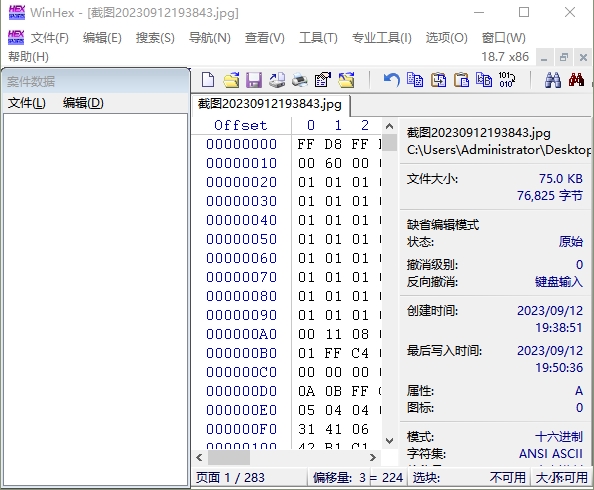This screenshot has height=490, width=594.
Task: Select hex byte 0A in row 000000D0
Action: coord(306,391)
